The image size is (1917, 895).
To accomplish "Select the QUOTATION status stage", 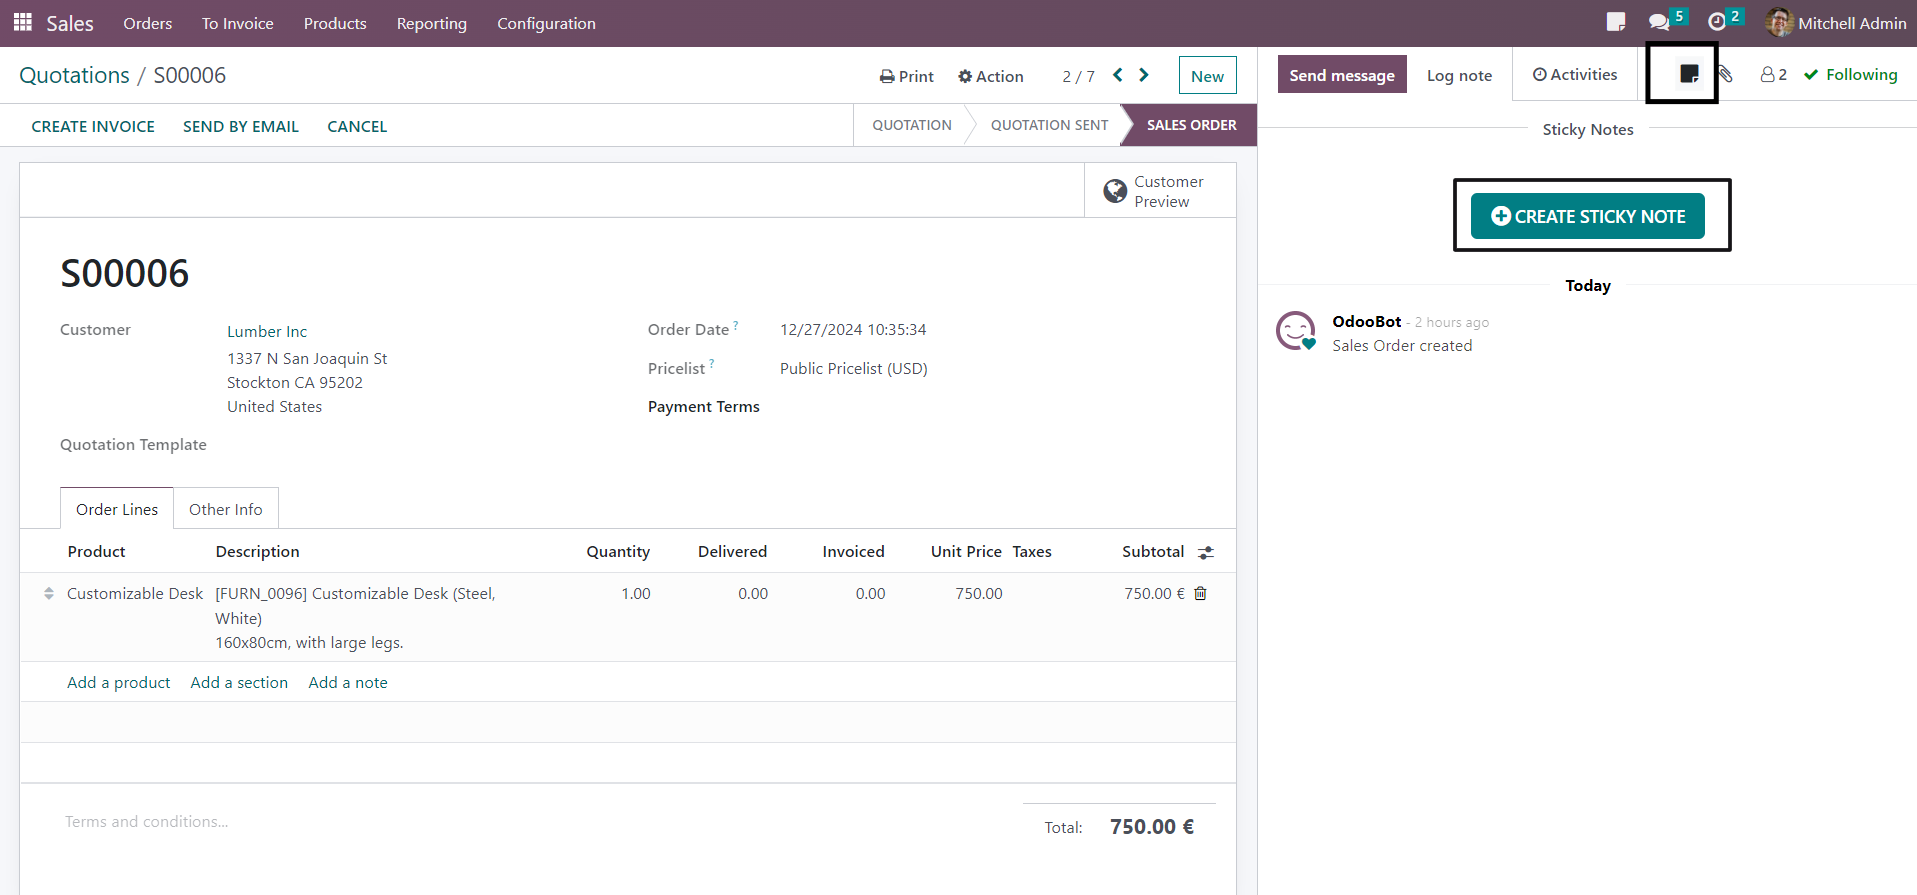I will click(912, 125).
